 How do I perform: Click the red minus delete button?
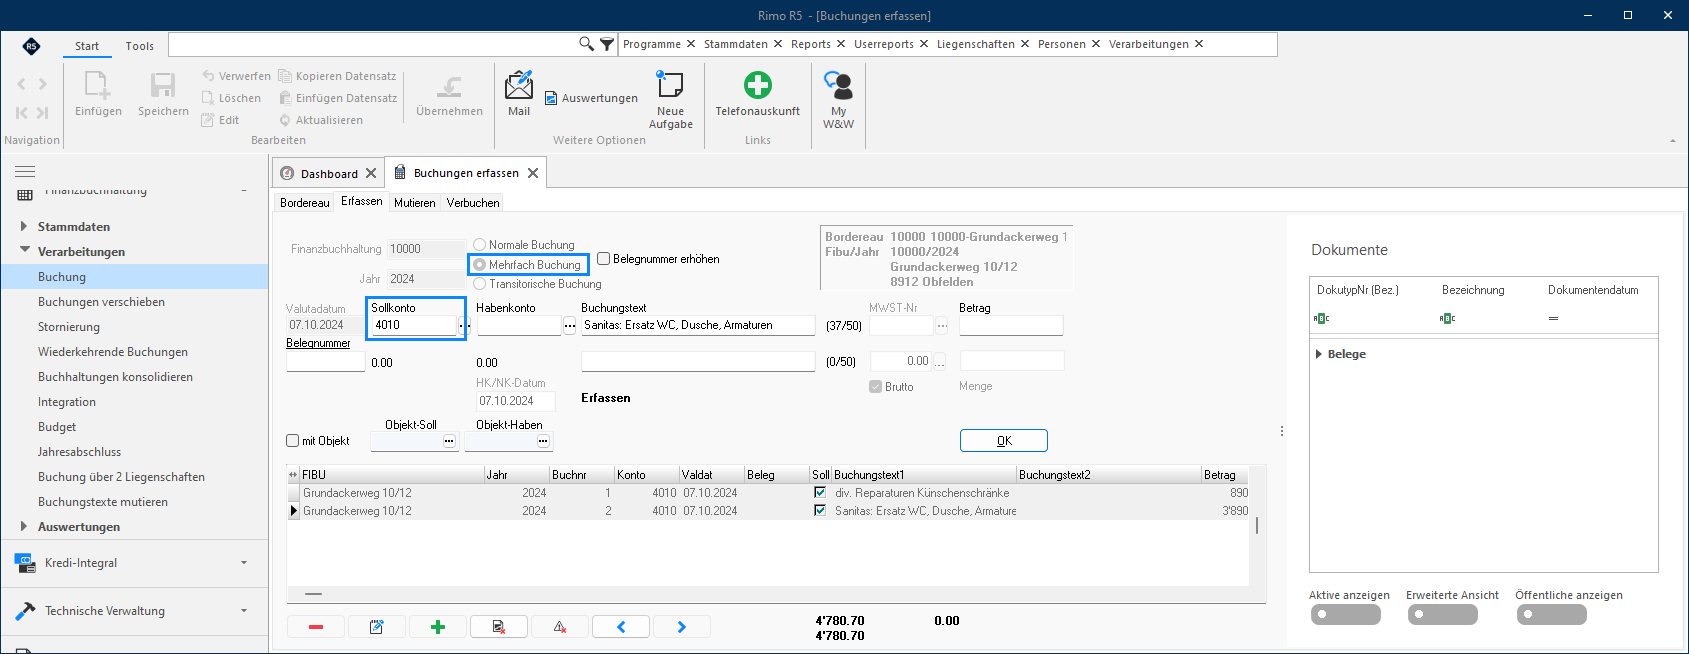[x=316, y=627]
